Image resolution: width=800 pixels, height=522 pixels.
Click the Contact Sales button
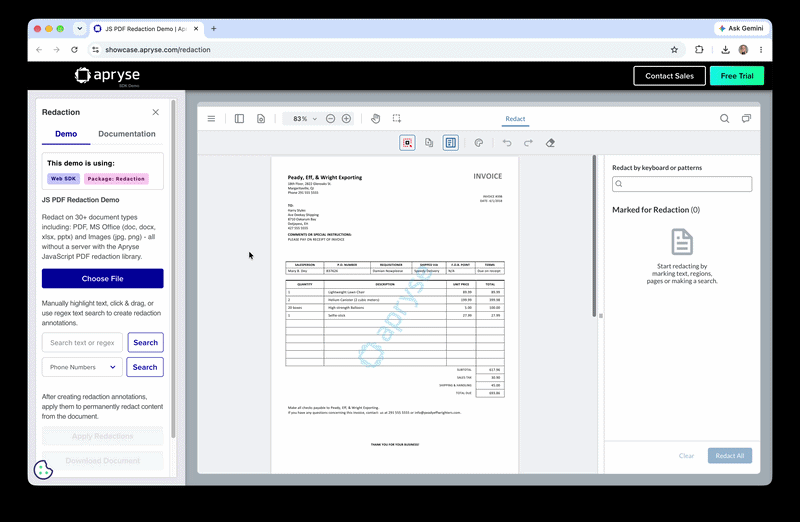(x=669, y=76)
